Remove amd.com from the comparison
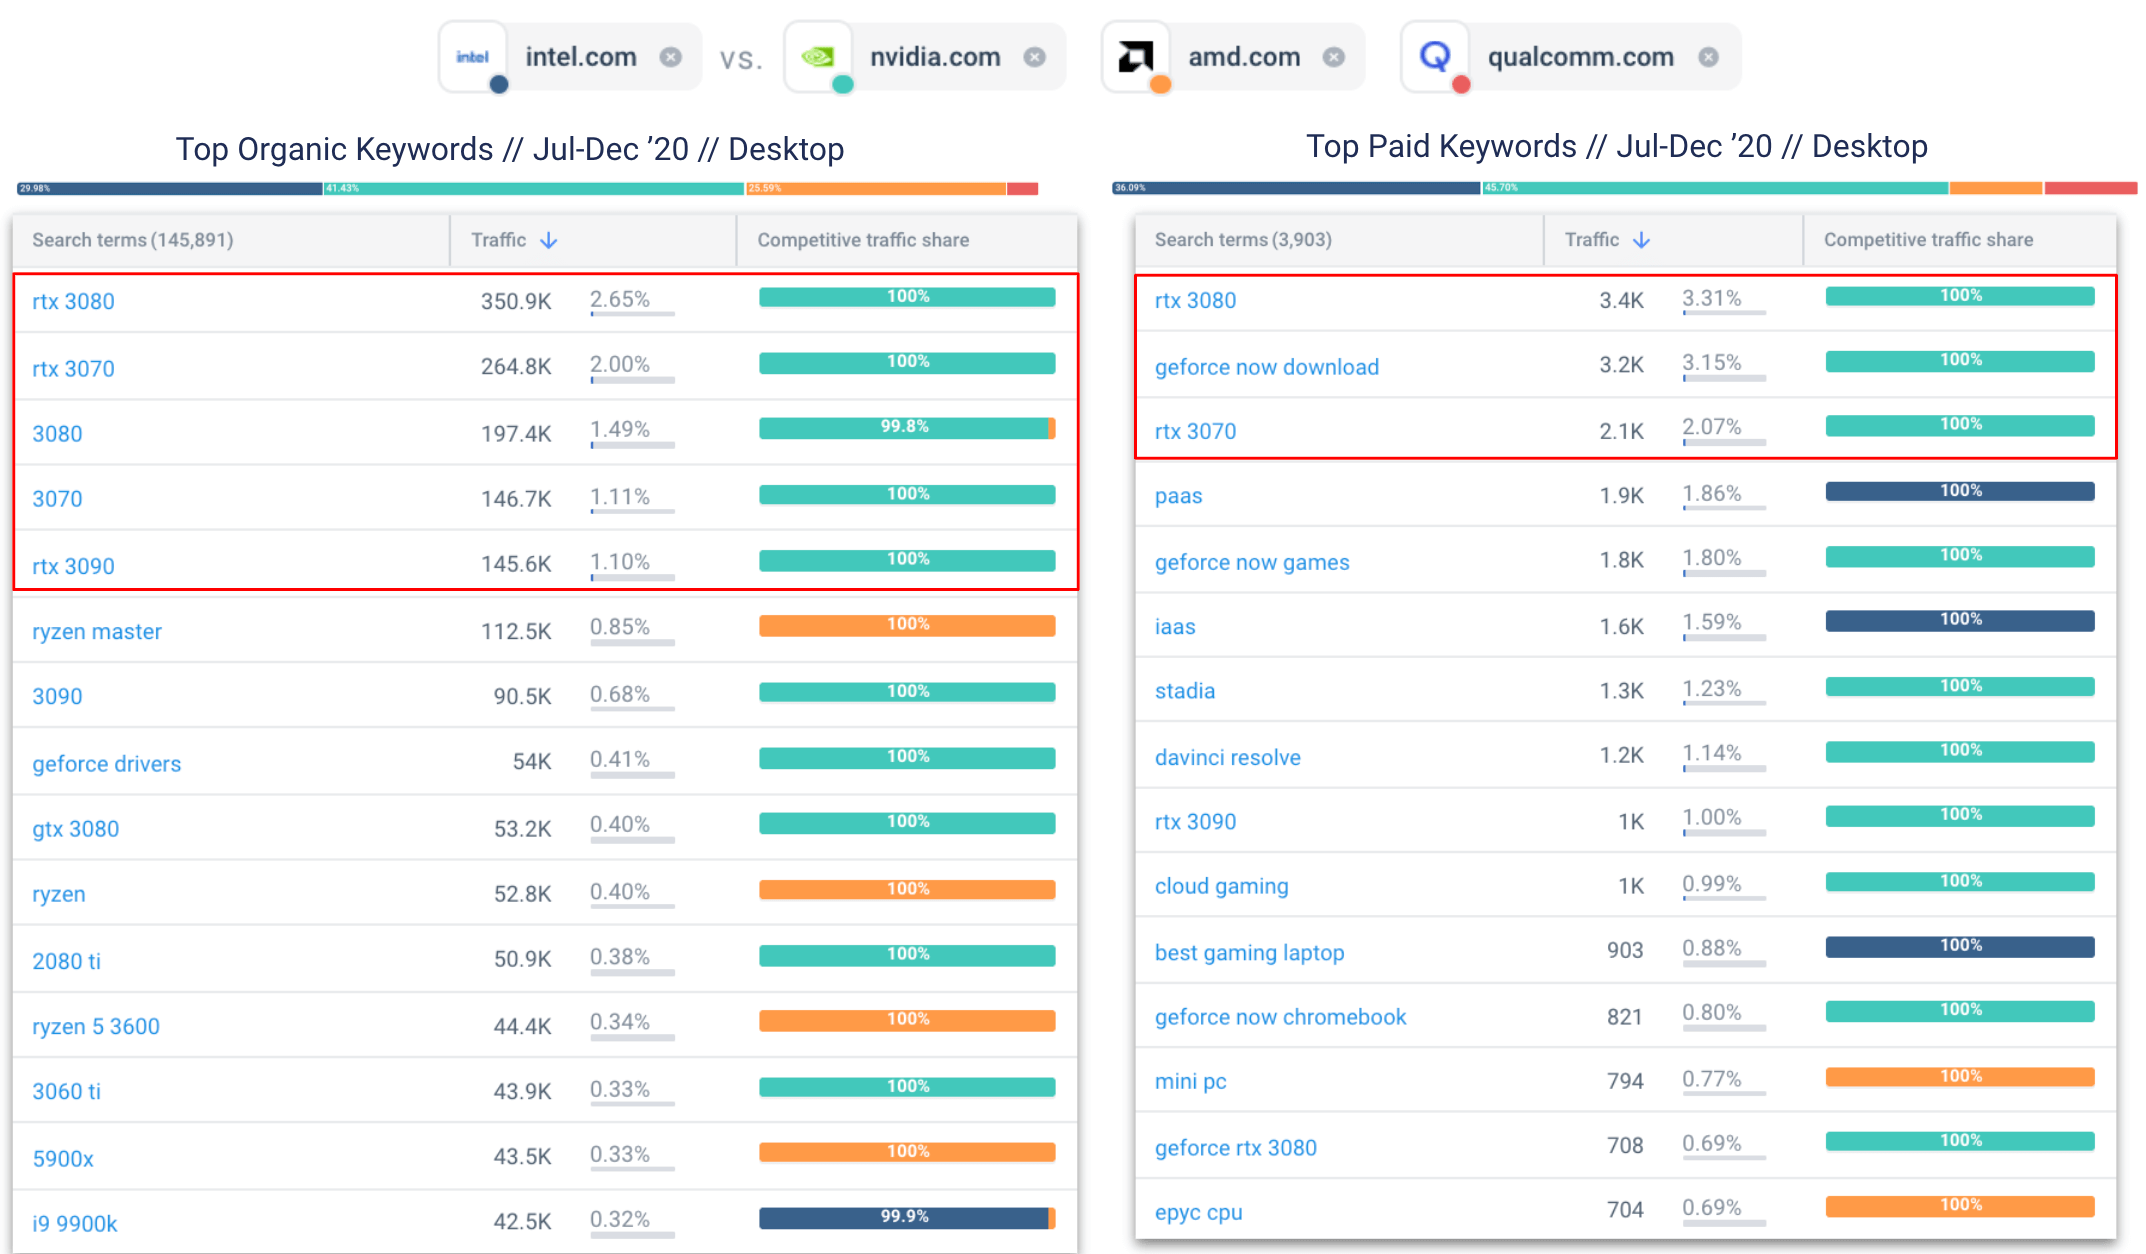 1334,57
